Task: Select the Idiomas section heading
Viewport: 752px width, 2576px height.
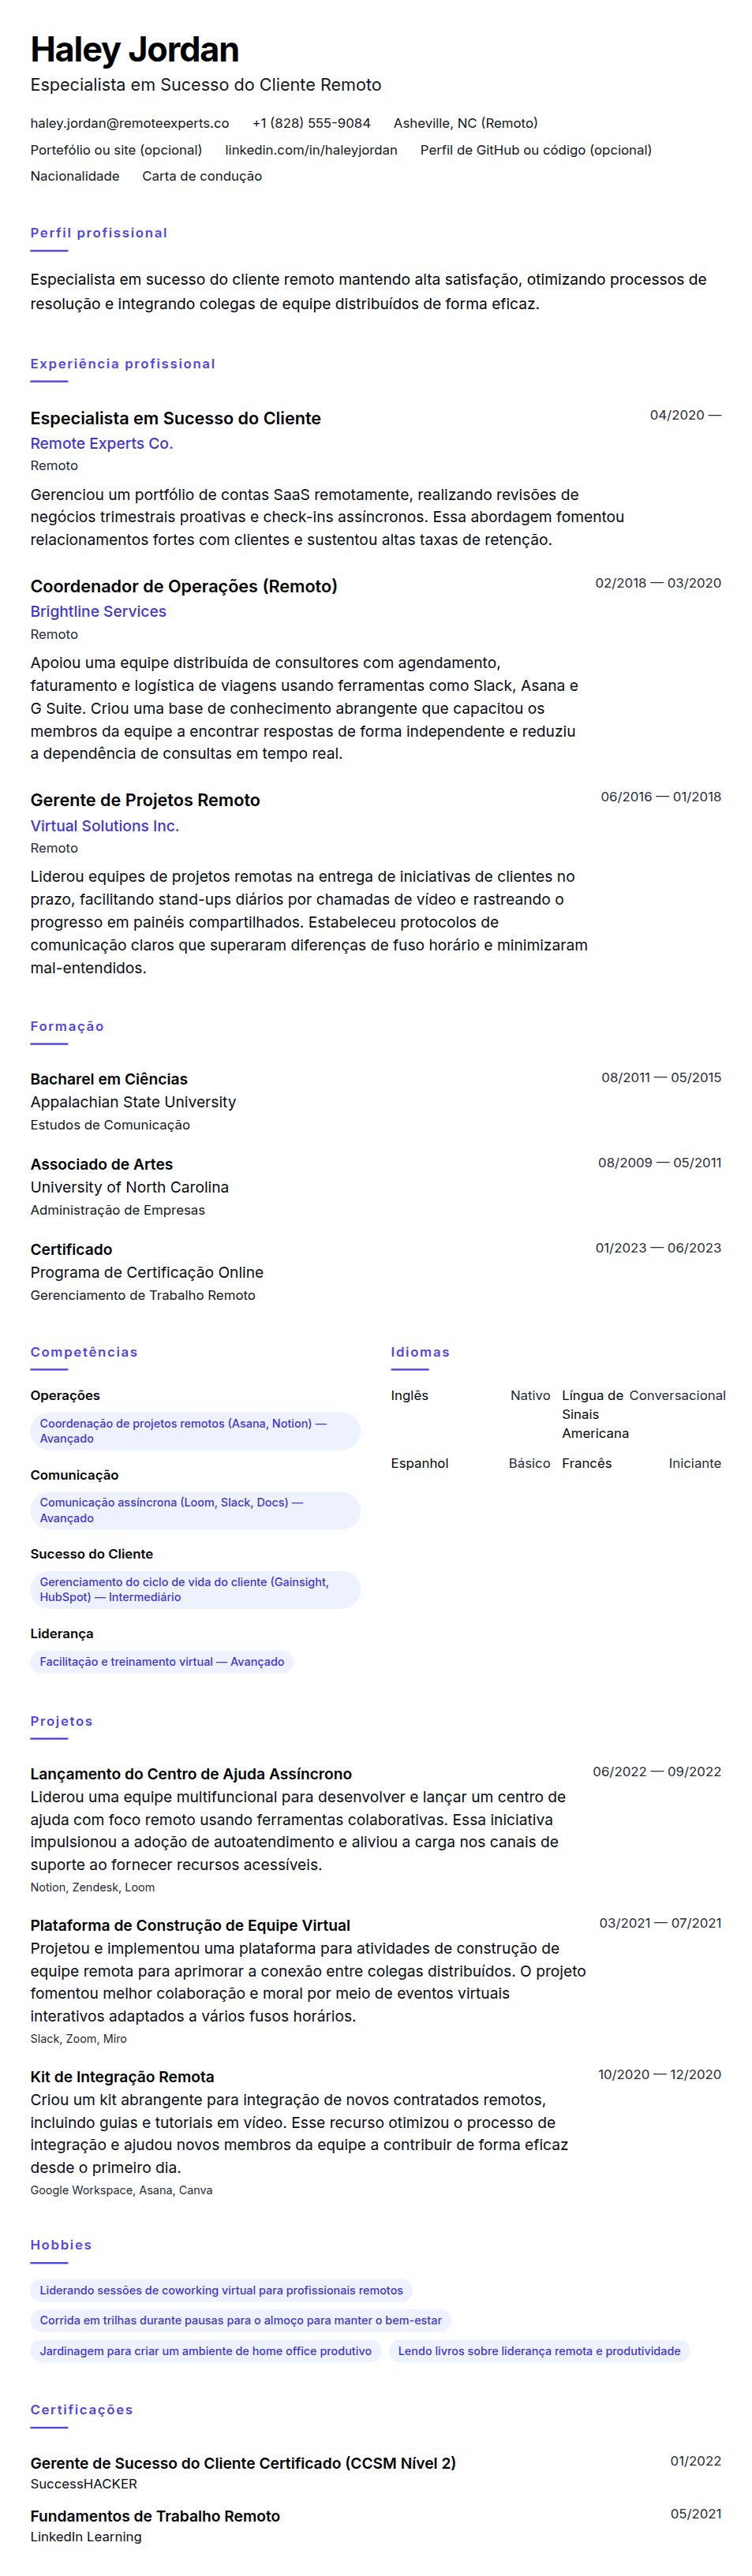Action: tap(420, 1352)
